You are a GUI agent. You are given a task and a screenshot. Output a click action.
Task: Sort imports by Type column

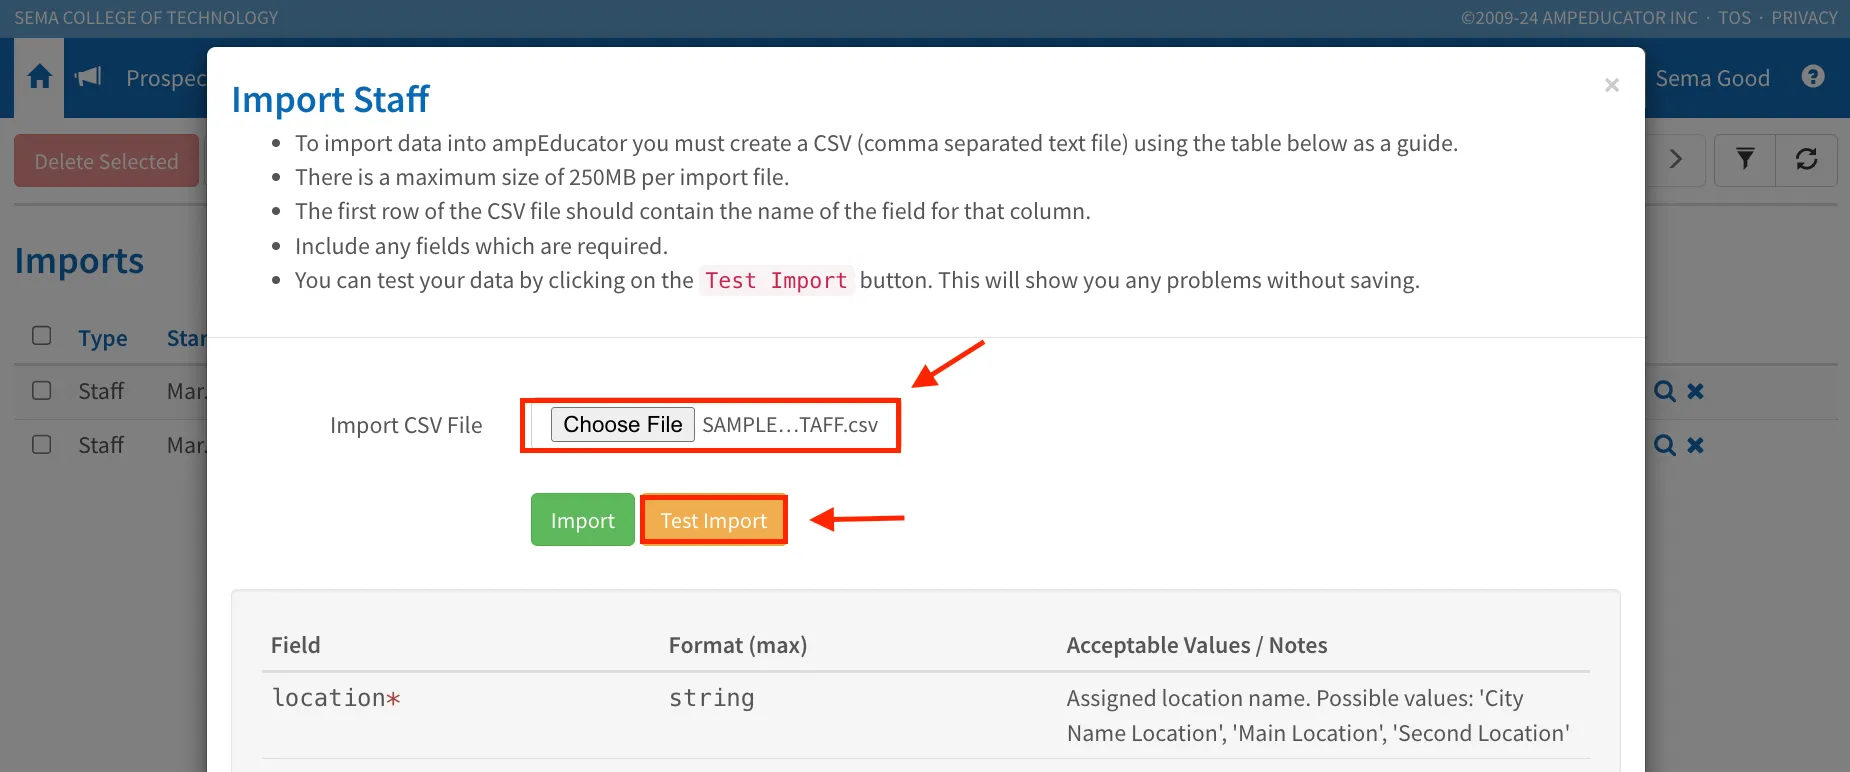[103, 338]
